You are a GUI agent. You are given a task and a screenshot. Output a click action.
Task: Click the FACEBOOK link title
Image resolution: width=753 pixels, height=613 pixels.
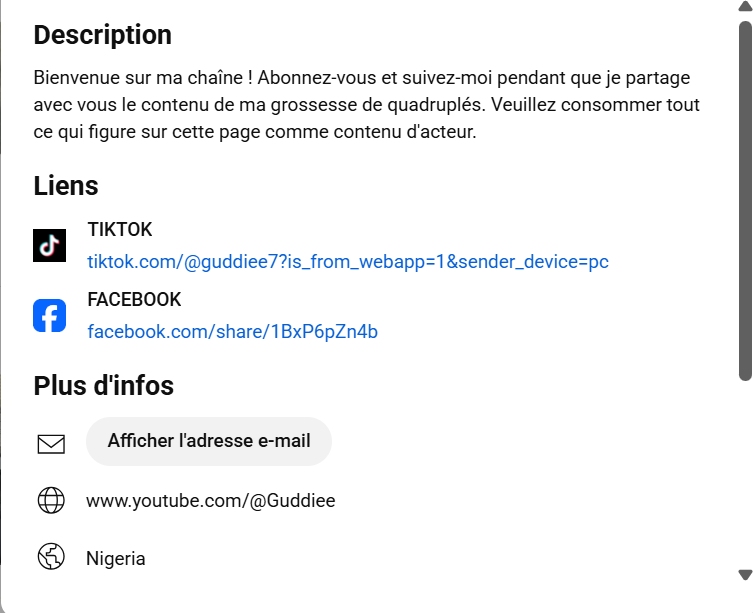coord(134,300)
